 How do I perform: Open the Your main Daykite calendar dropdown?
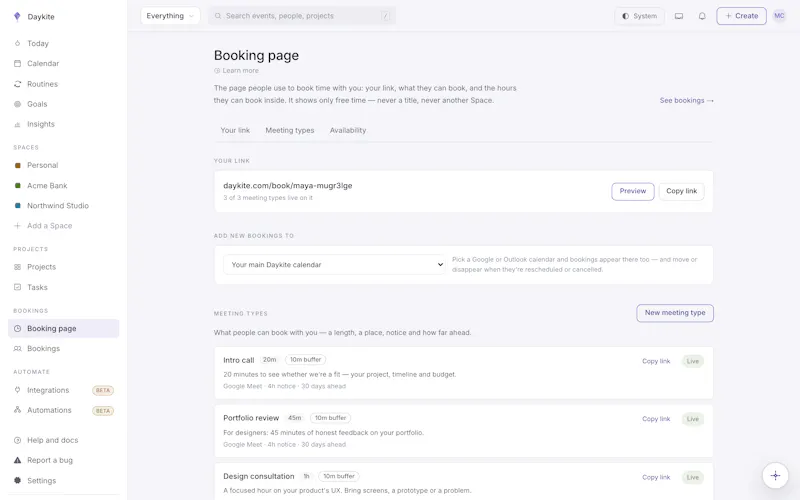coord(334,265)
